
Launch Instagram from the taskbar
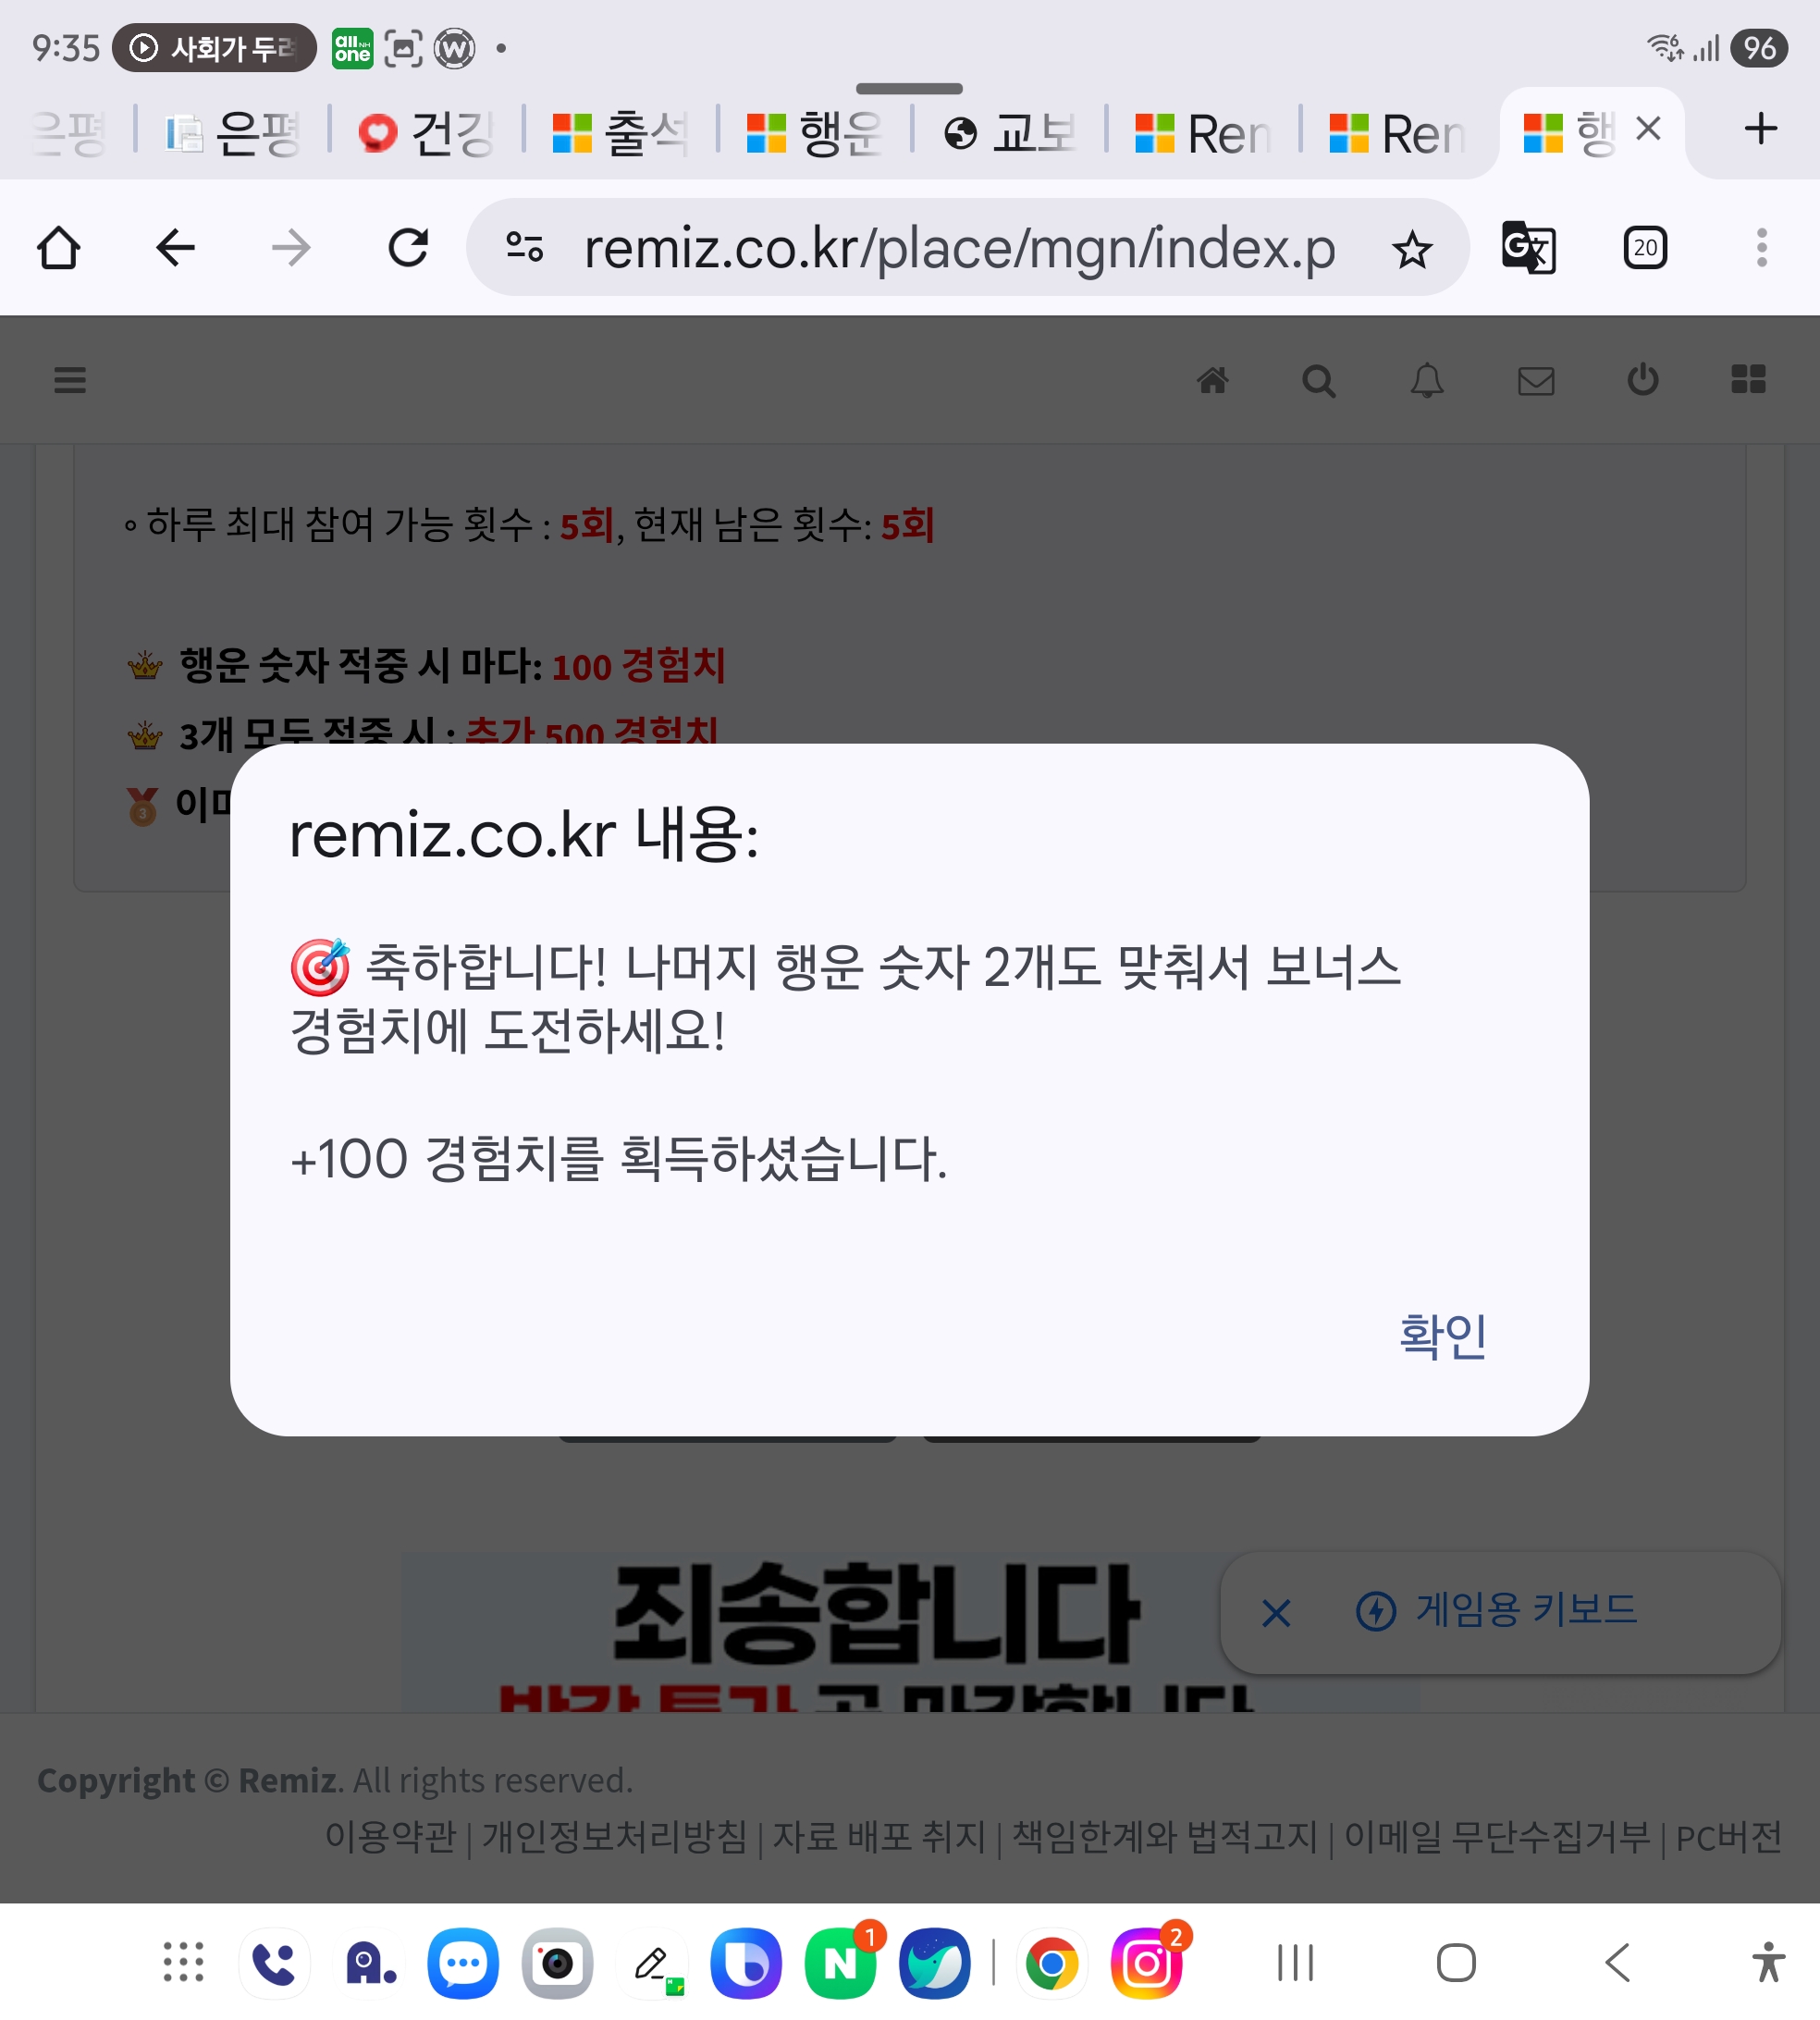pos(1146,1963)
